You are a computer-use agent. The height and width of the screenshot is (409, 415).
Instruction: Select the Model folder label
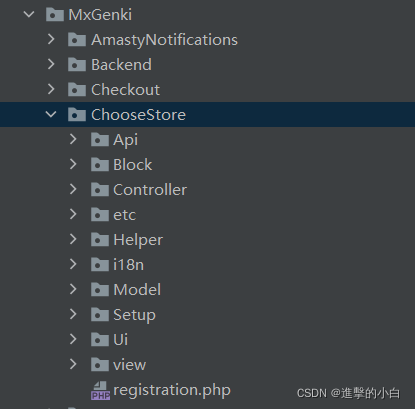(137, 290)
